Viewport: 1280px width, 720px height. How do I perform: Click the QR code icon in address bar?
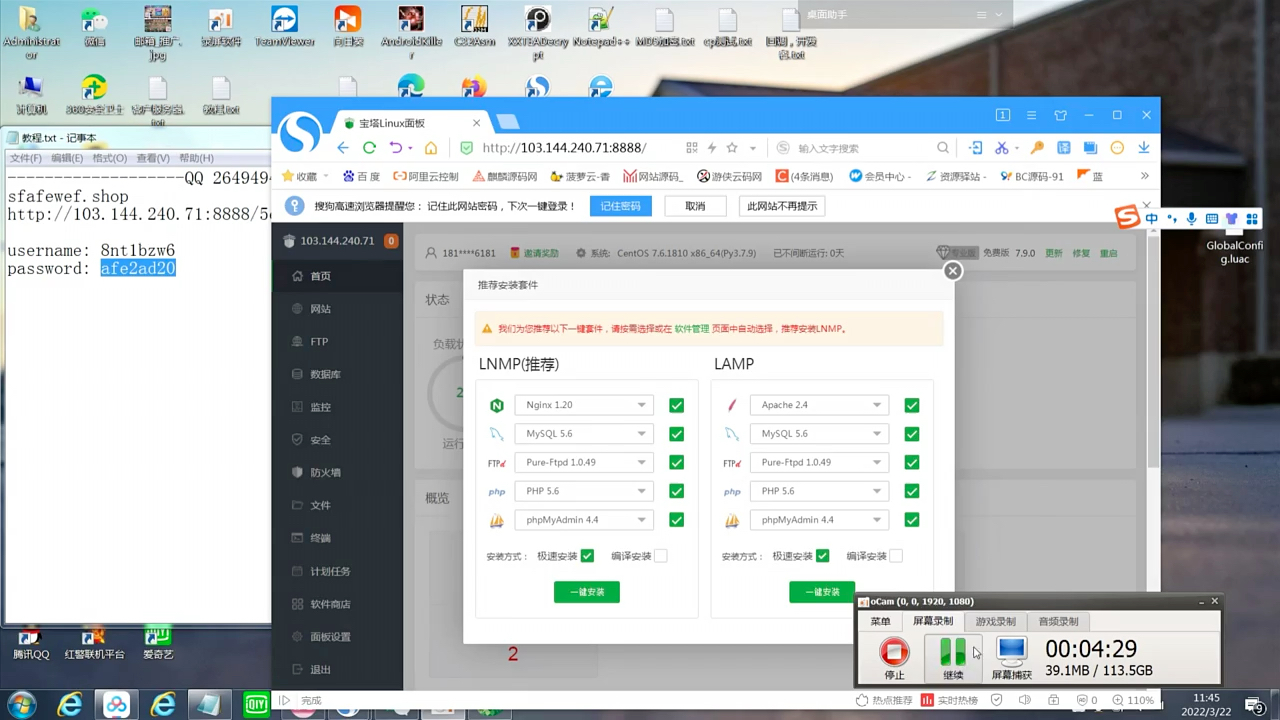[x=691, y=148]
